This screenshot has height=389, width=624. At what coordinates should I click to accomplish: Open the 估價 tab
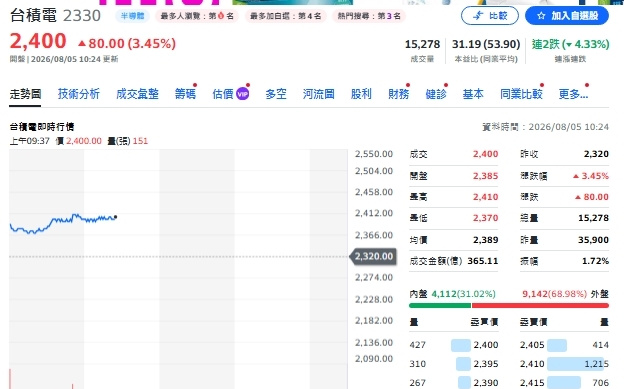click(223, 94)
